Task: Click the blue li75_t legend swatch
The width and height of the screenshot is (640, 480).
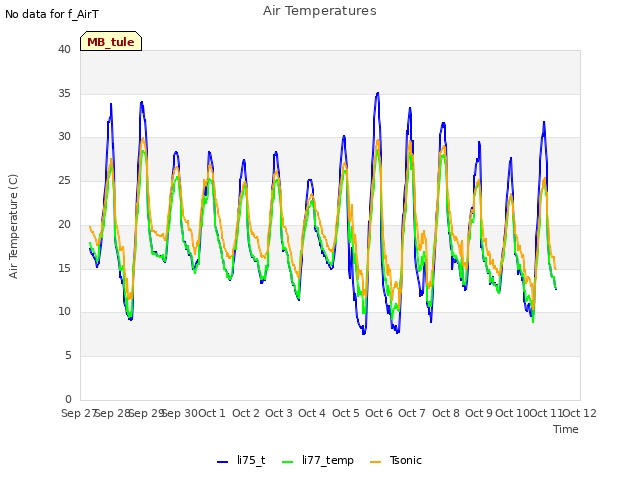Action: (222, 462)
